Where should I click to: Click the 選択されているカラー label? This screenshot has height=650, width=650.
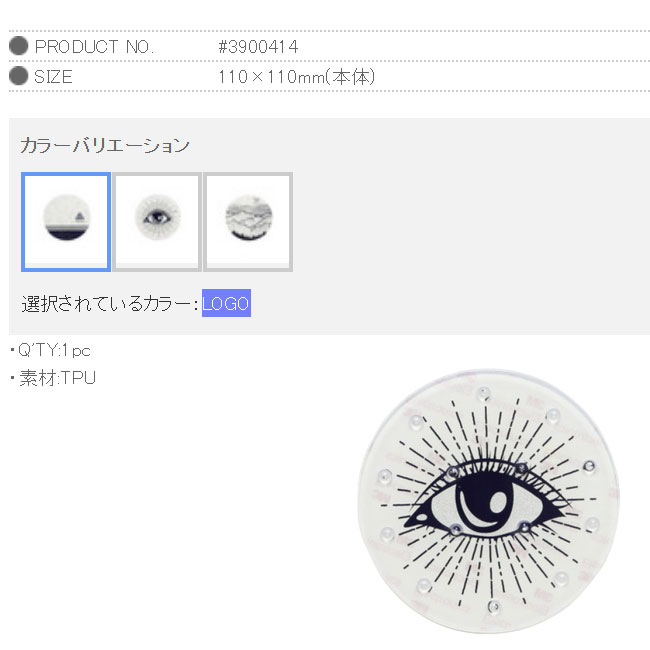click(109, 303)
